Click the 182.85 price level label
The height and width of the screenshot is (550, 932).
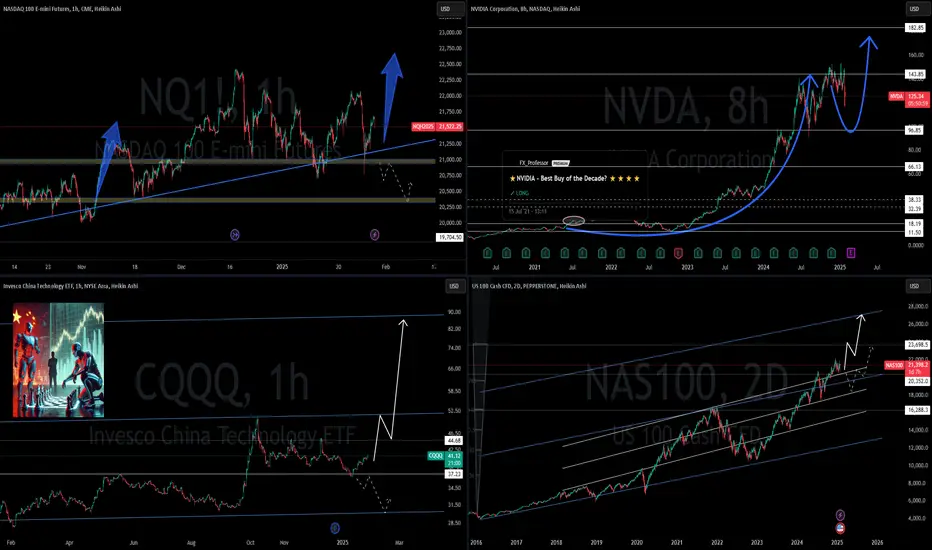coord(915,28)
